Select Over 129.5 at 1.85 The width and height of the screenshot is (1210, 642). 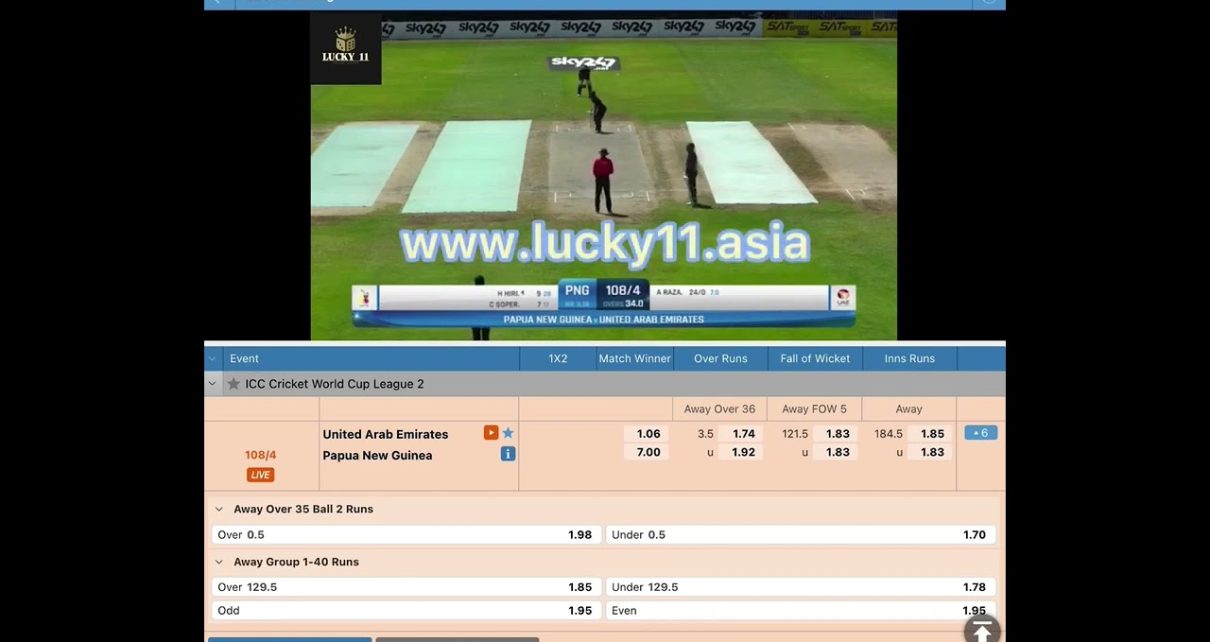[x=405, y=587]
